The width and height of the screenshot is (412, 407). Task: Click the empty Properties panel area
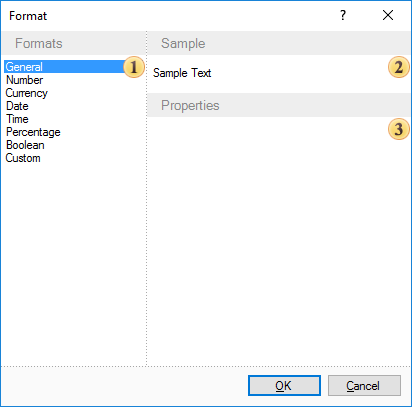[x=279, y=241]
